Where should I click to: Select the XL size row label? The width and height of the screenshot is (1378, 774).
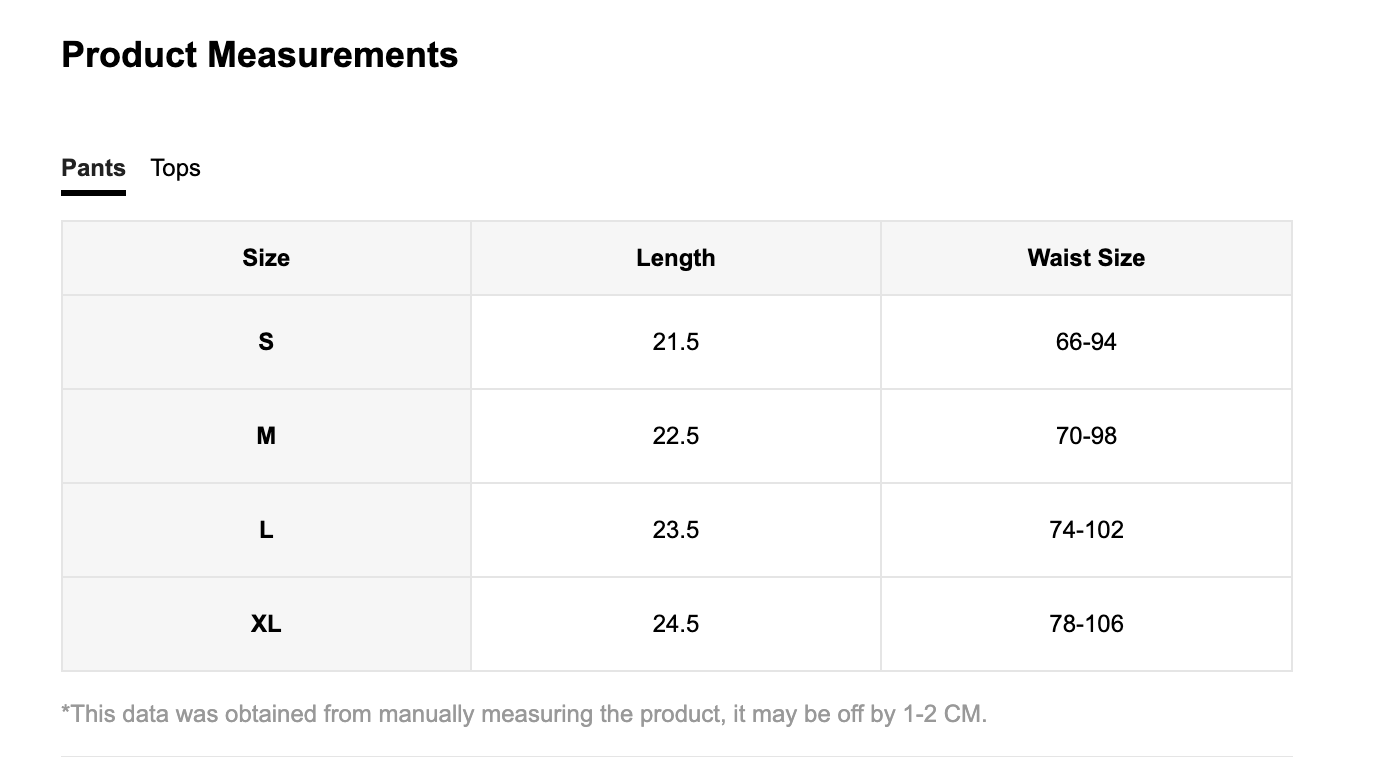[x=266, y=624]
